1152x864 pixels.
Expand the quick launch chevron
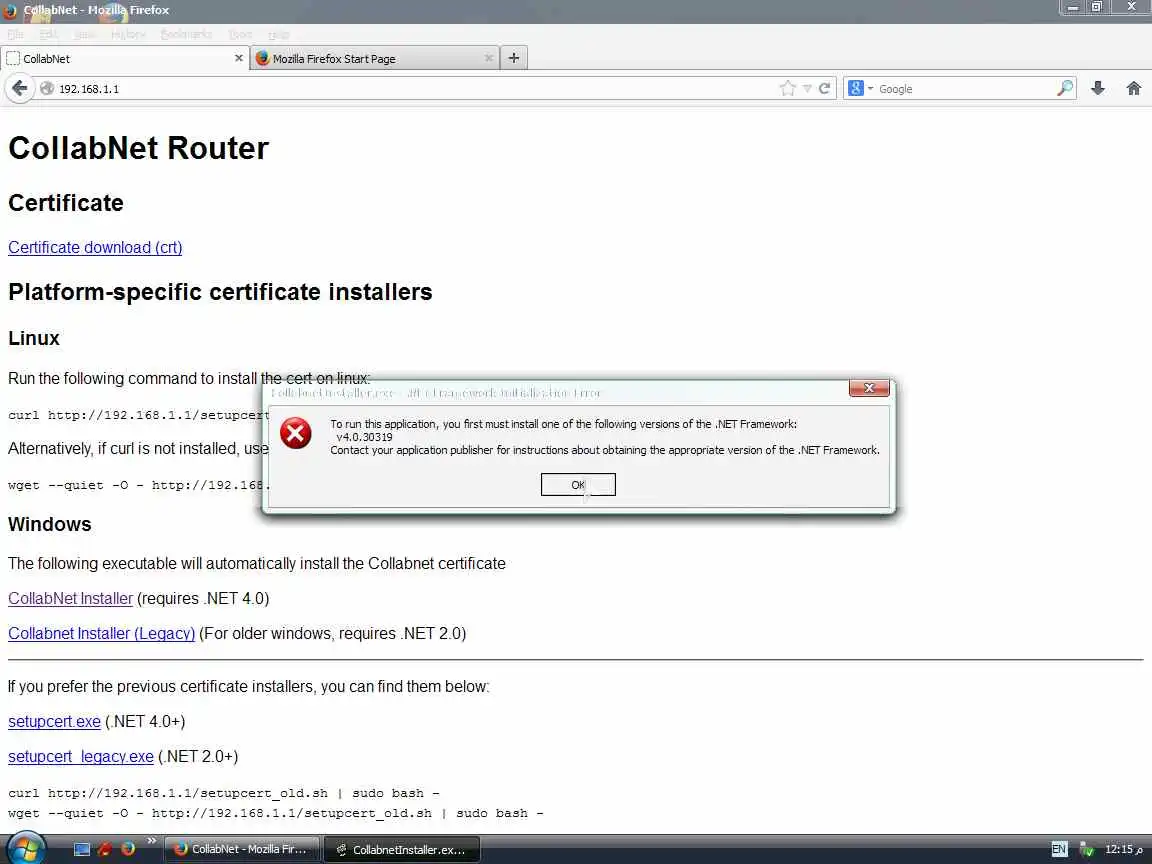pyautogui.click(x=151, y=841)
